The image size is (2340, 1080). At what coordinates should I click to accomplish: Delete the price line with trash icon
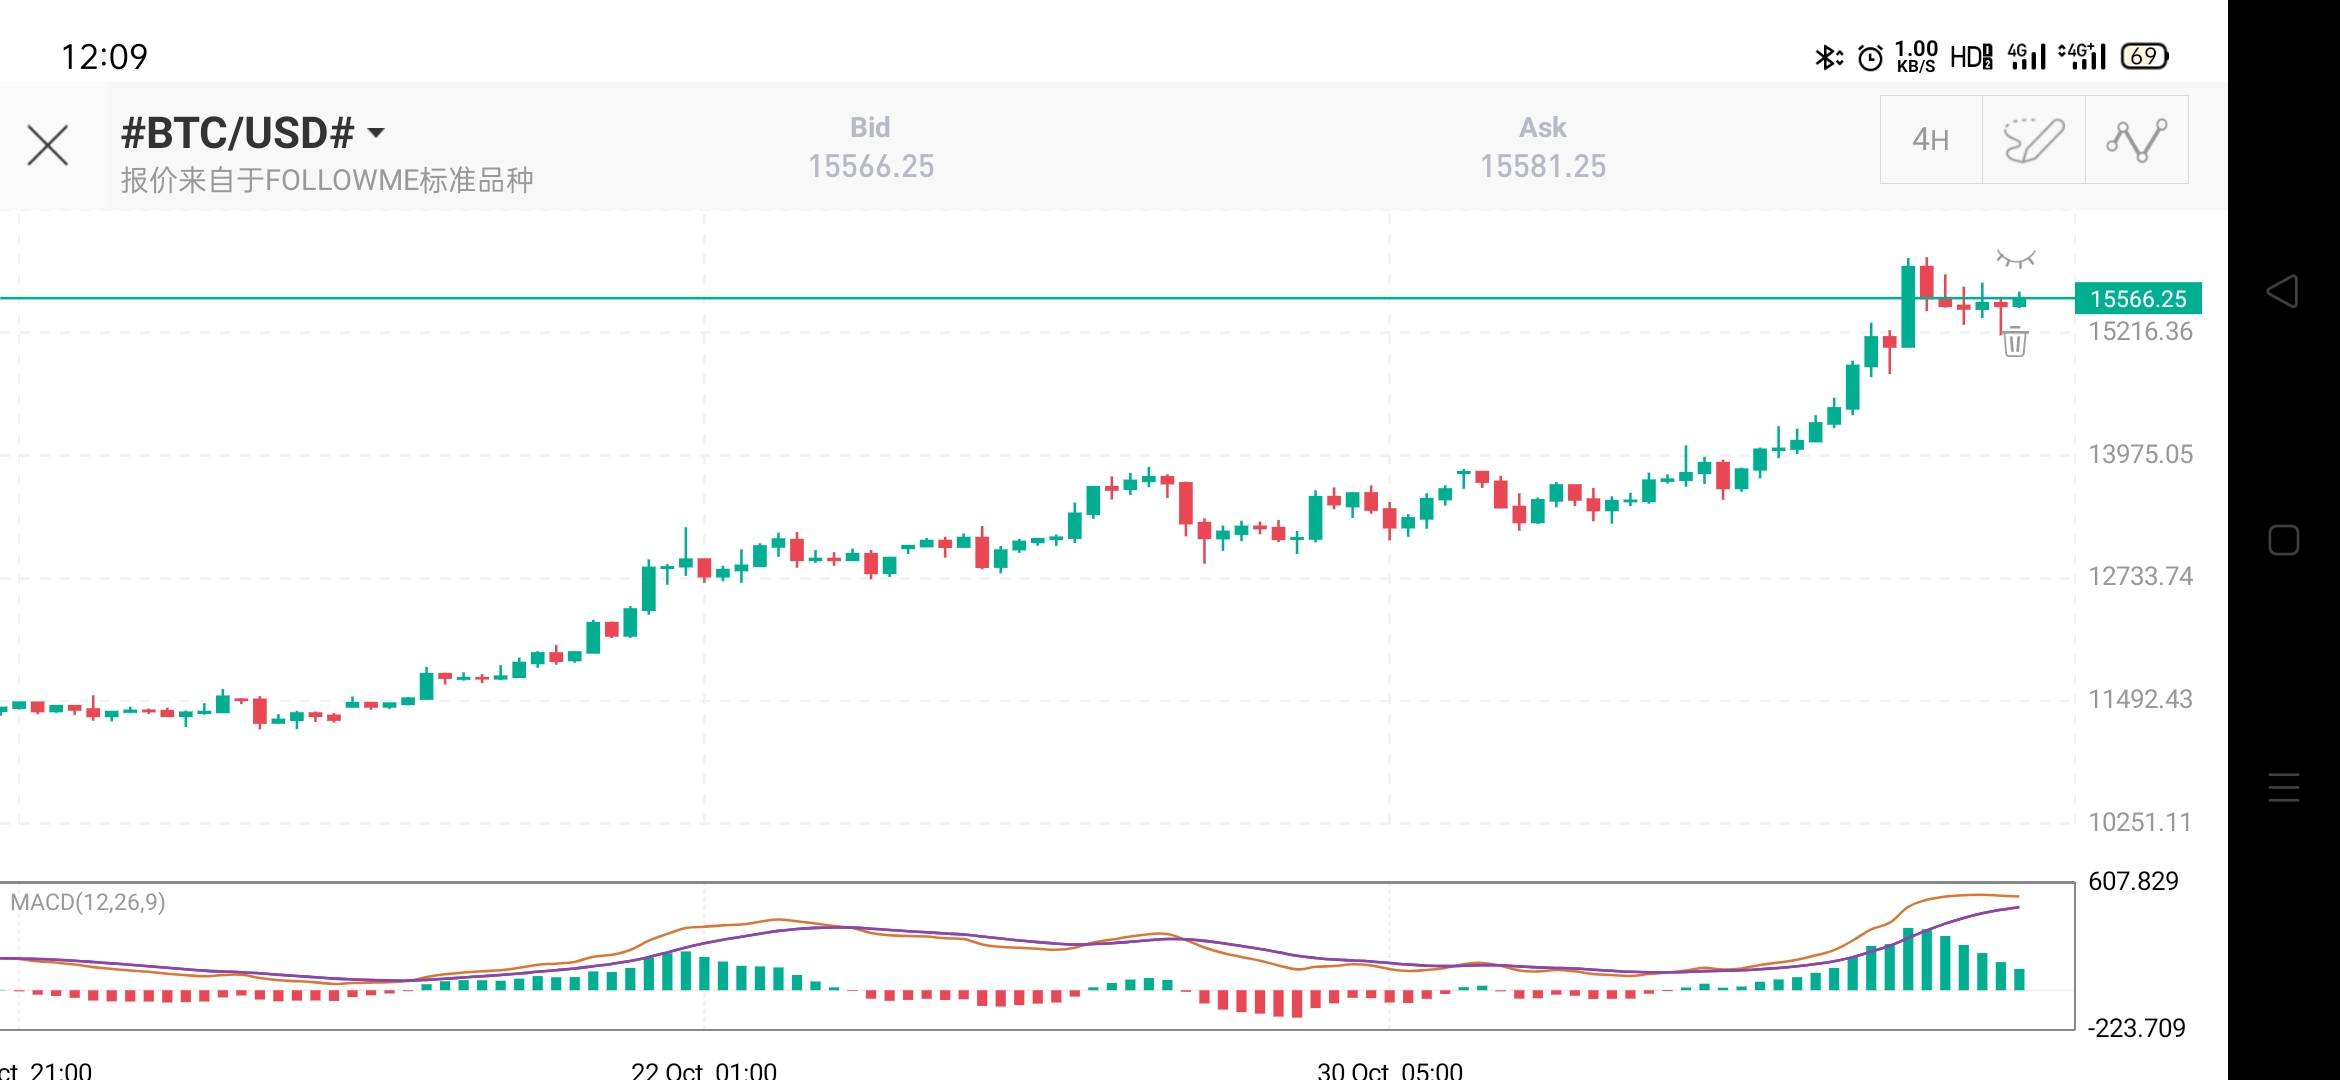[2014, 343]
